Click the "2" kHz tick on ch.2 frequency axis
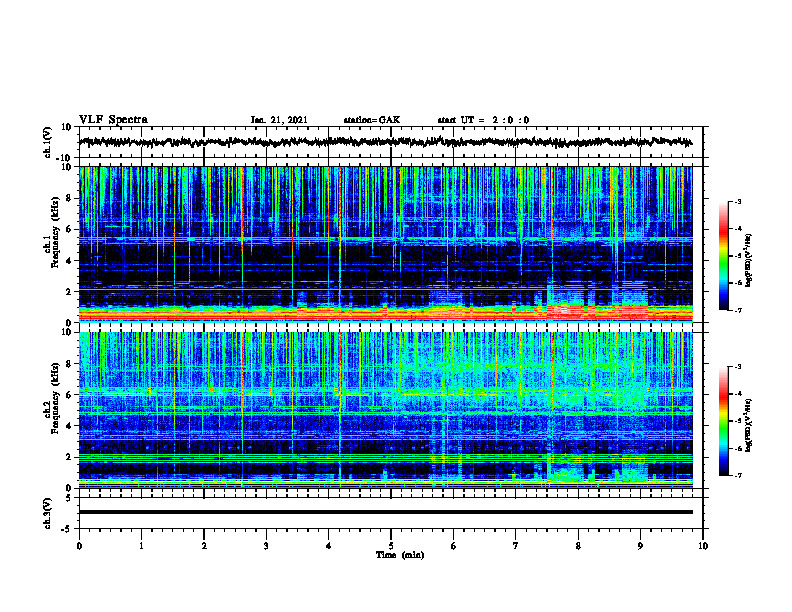The image size is (792, 612). pyautogui.click(x=70, y=457)
